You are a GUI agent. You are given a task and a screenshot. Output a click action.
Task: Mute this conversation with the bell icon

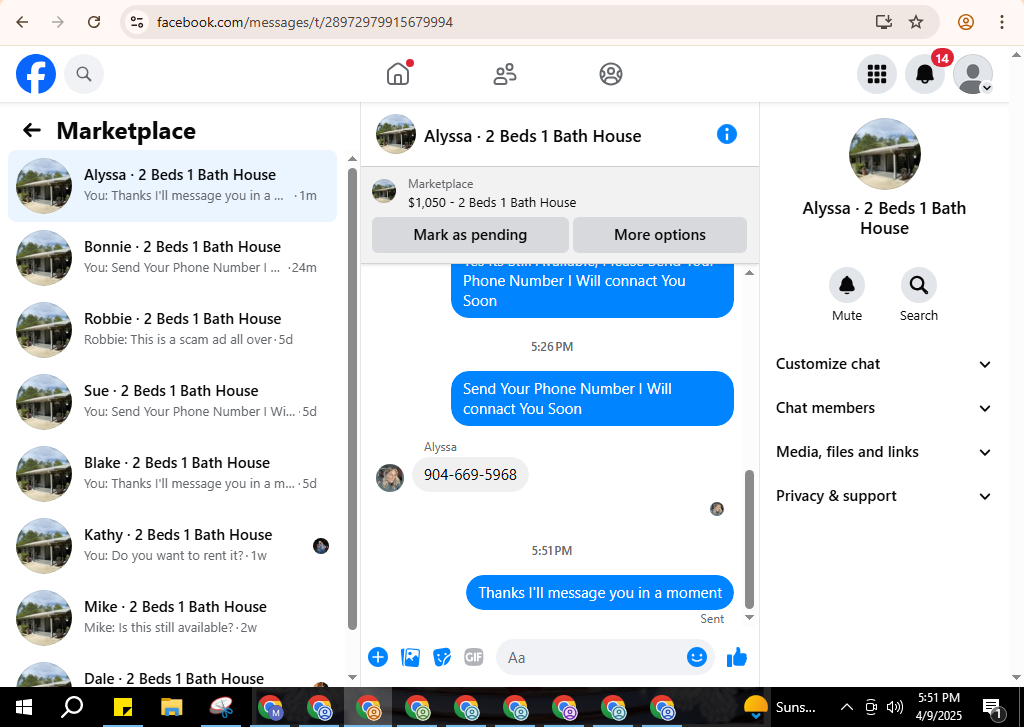point(847,285)
